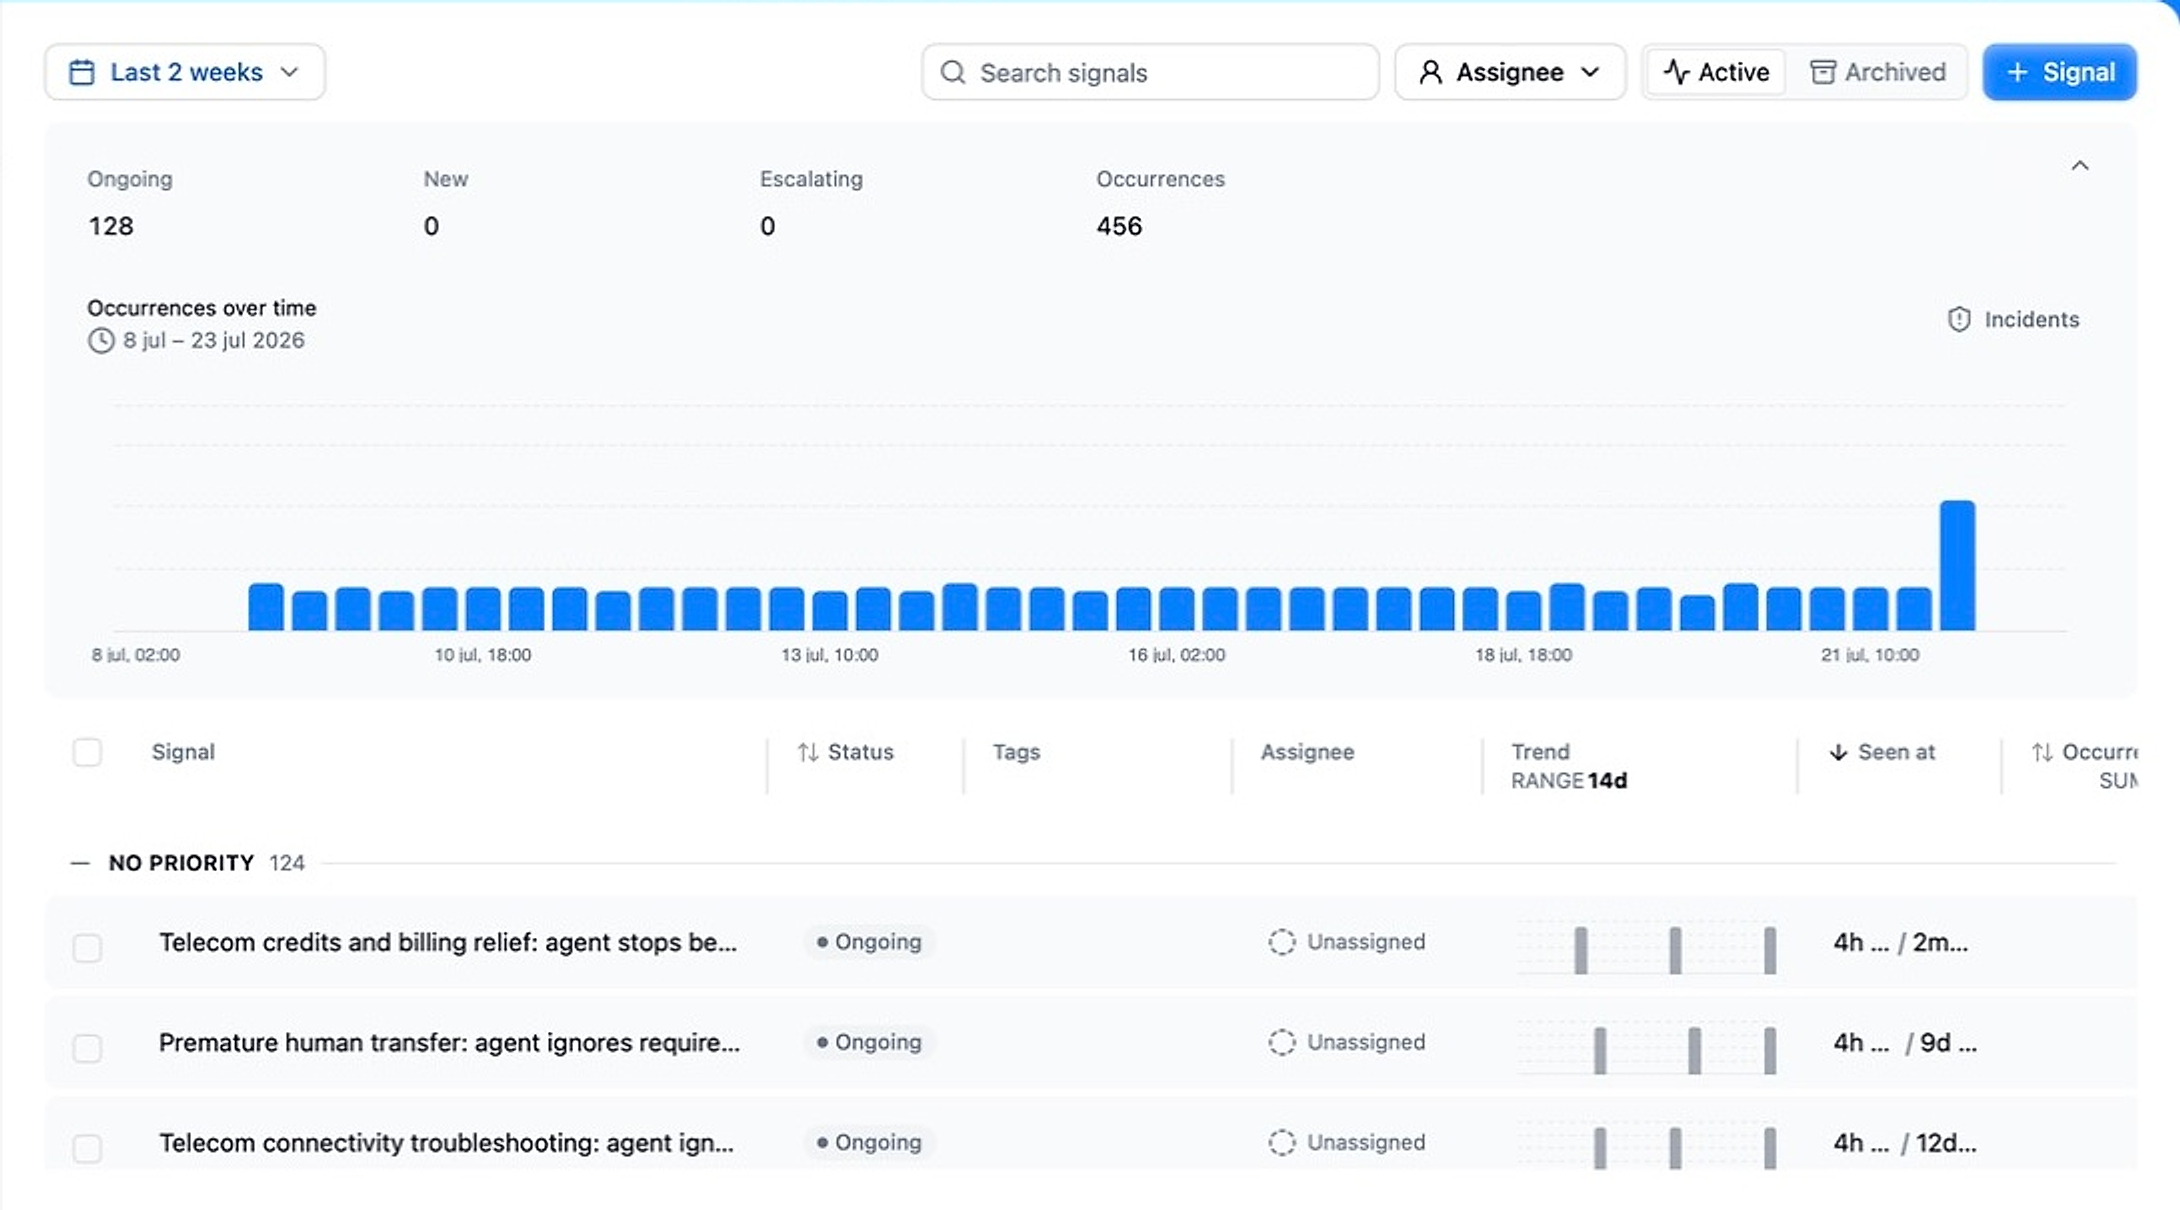Image resolution: width=2180 pixels, height=1210 pixels.
Task: Switch to the Archived tab
Action: (x=1877, y=72)
